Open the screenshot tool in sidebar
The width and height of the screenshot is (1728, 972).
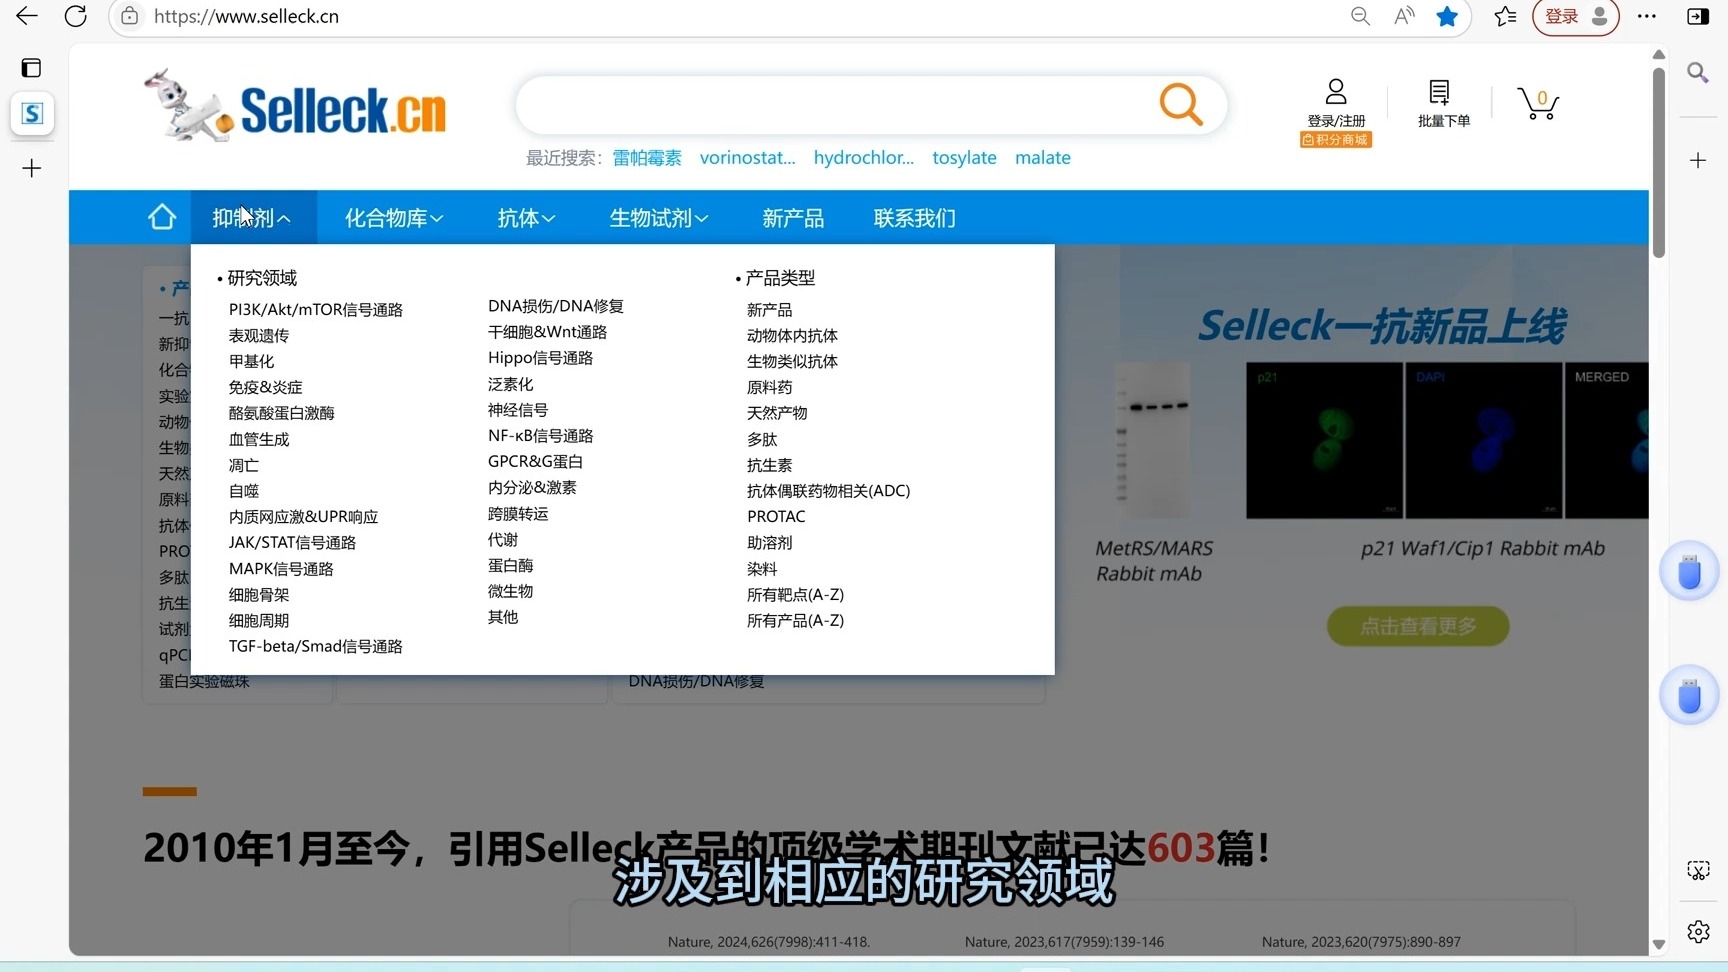1698,870
